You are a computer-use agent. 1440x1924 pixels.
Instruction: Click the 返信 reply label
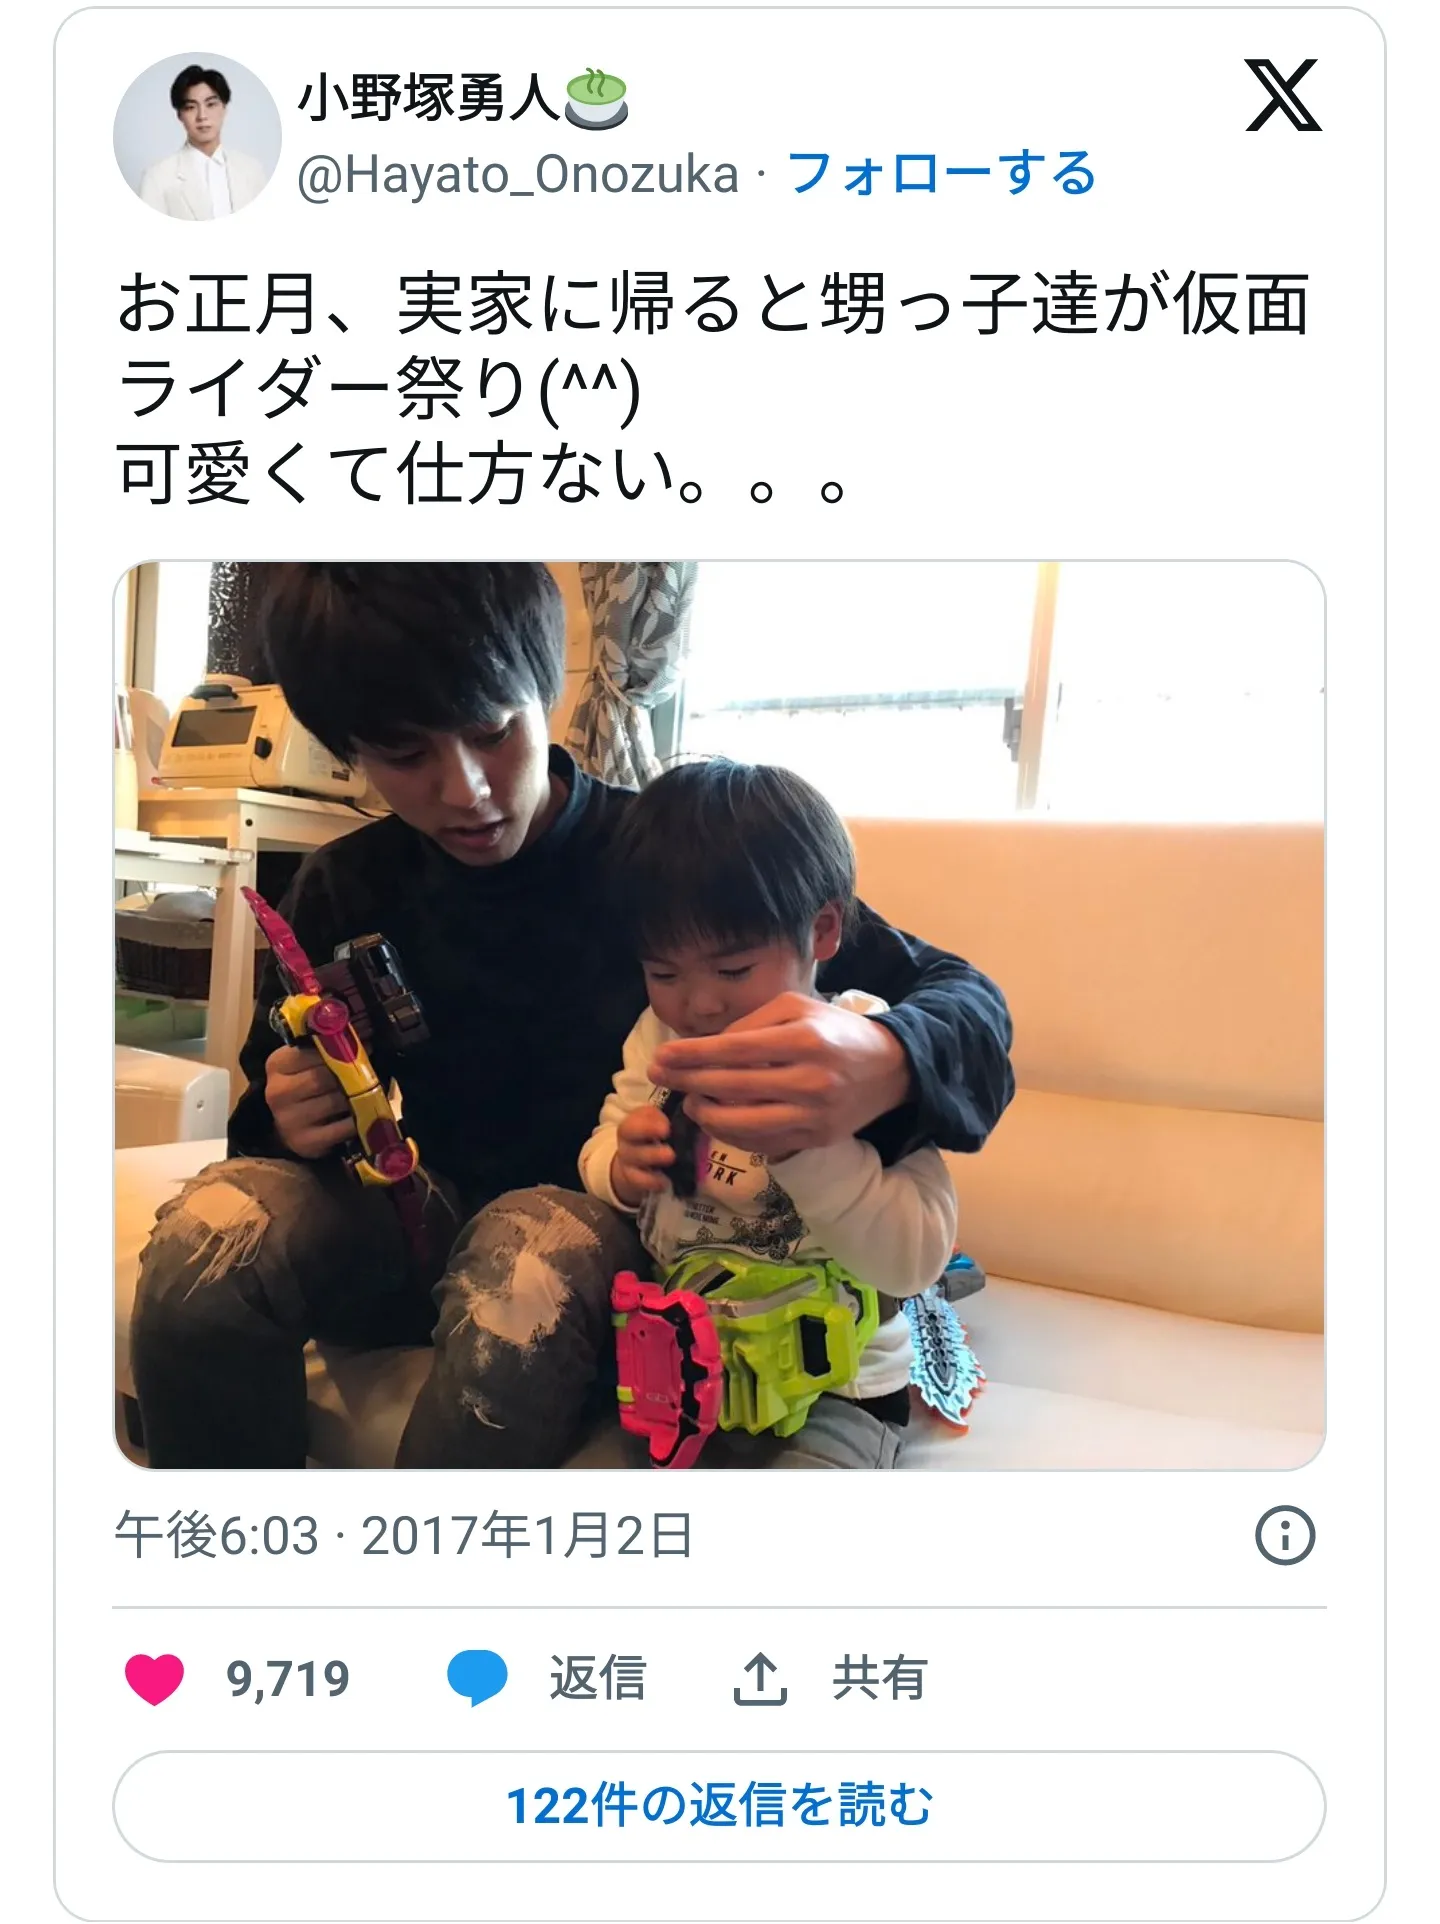(597, 1679)
